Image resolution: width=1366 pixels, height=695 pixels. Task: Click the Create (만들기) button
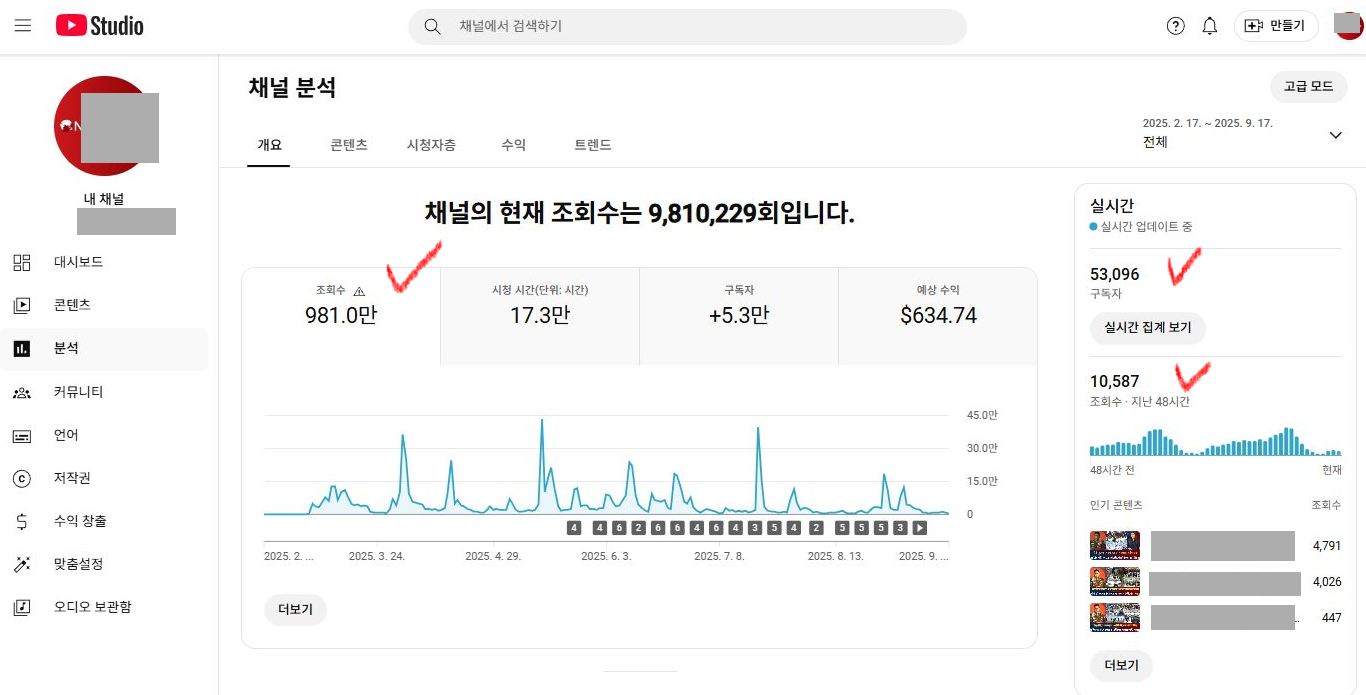click(x=1276, y=26)
